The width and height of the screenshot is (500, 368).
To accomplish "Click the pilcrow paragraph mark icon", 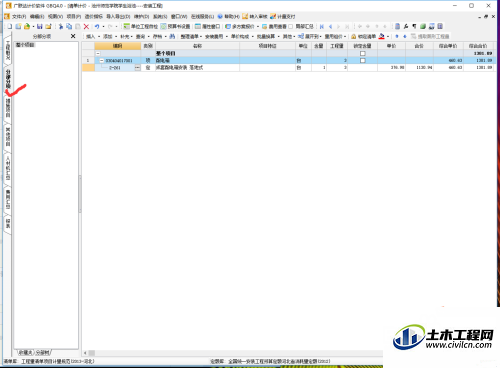I will (x=414, y=26).
